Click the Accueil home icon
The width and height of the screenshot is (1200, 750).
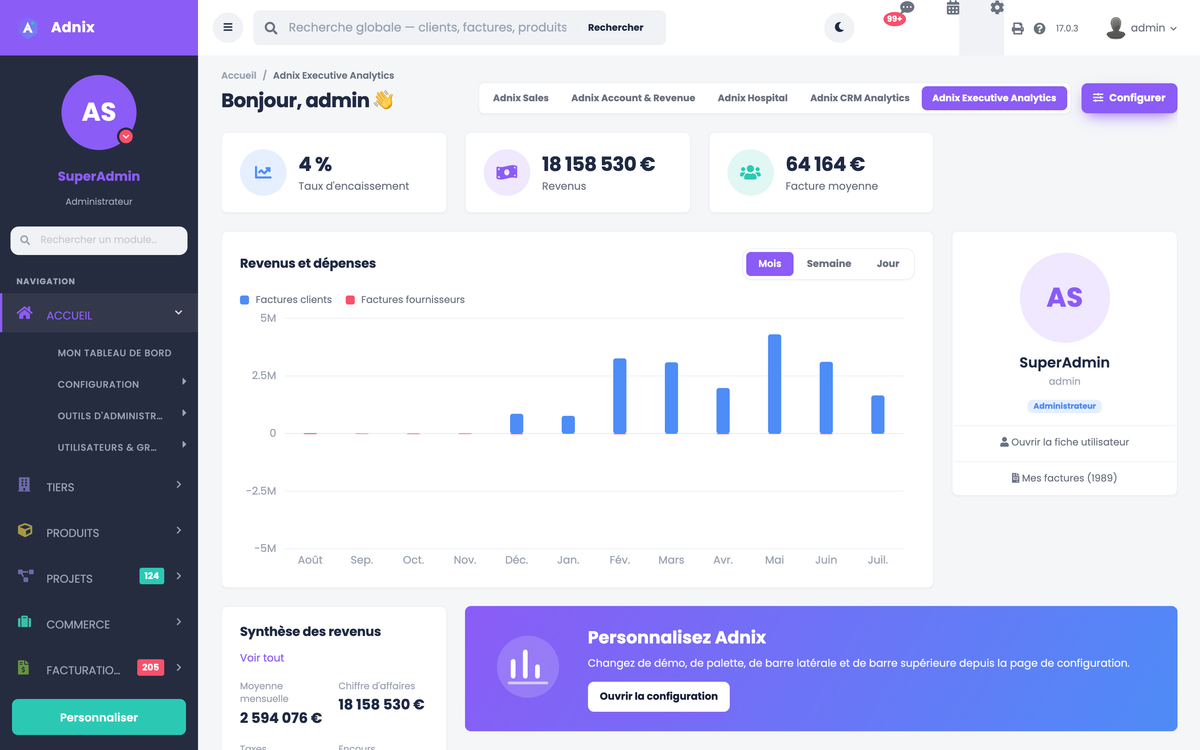(25, 313)
